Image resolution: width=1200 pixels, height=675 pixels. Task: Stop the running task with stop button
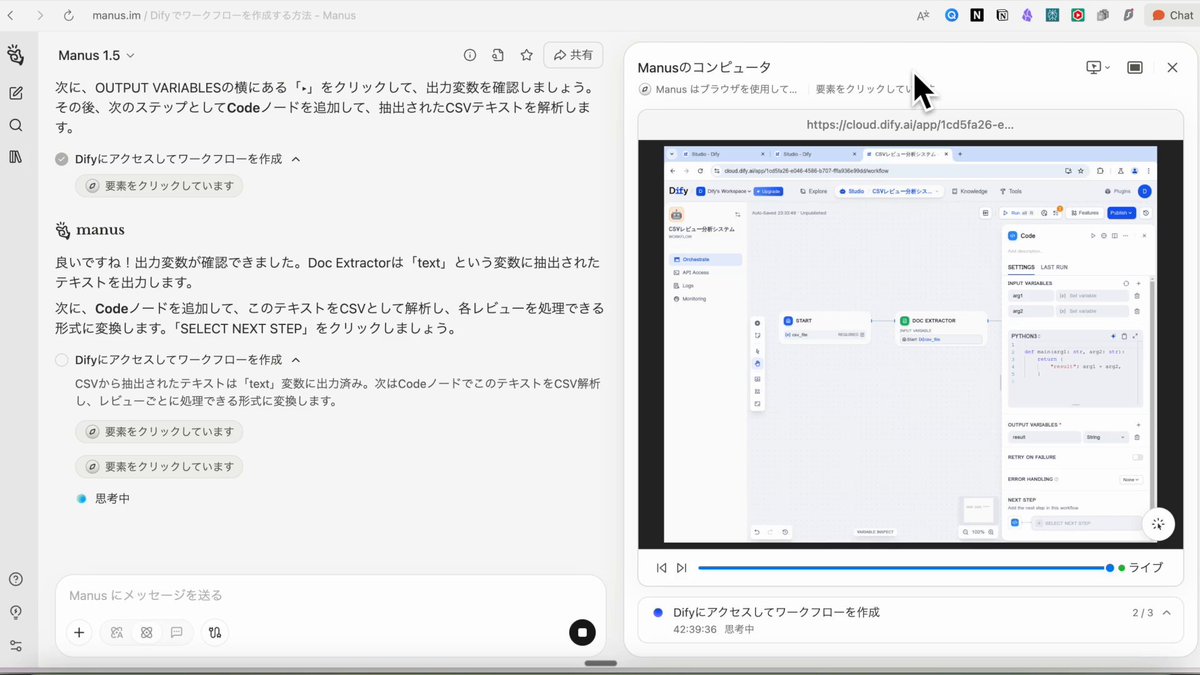582,632
